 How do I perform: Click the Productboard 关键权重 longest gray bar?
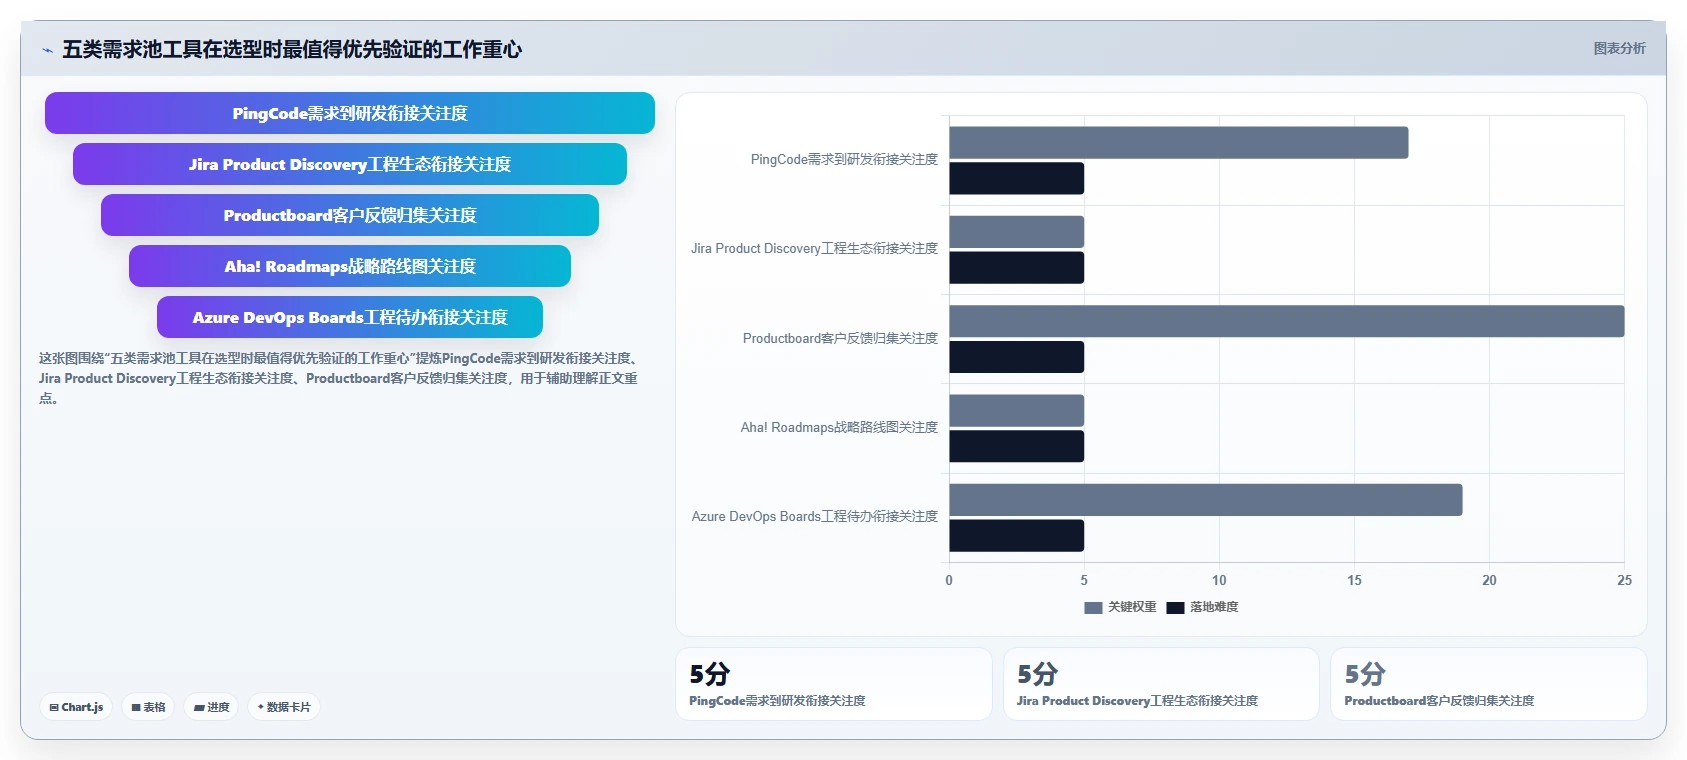click(1287, 321)
